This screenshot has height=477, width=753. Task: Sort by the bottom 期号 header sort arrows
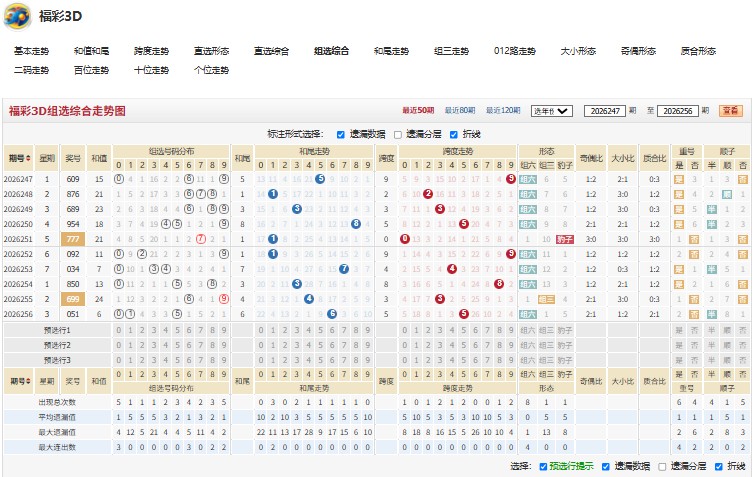[28, 381]
